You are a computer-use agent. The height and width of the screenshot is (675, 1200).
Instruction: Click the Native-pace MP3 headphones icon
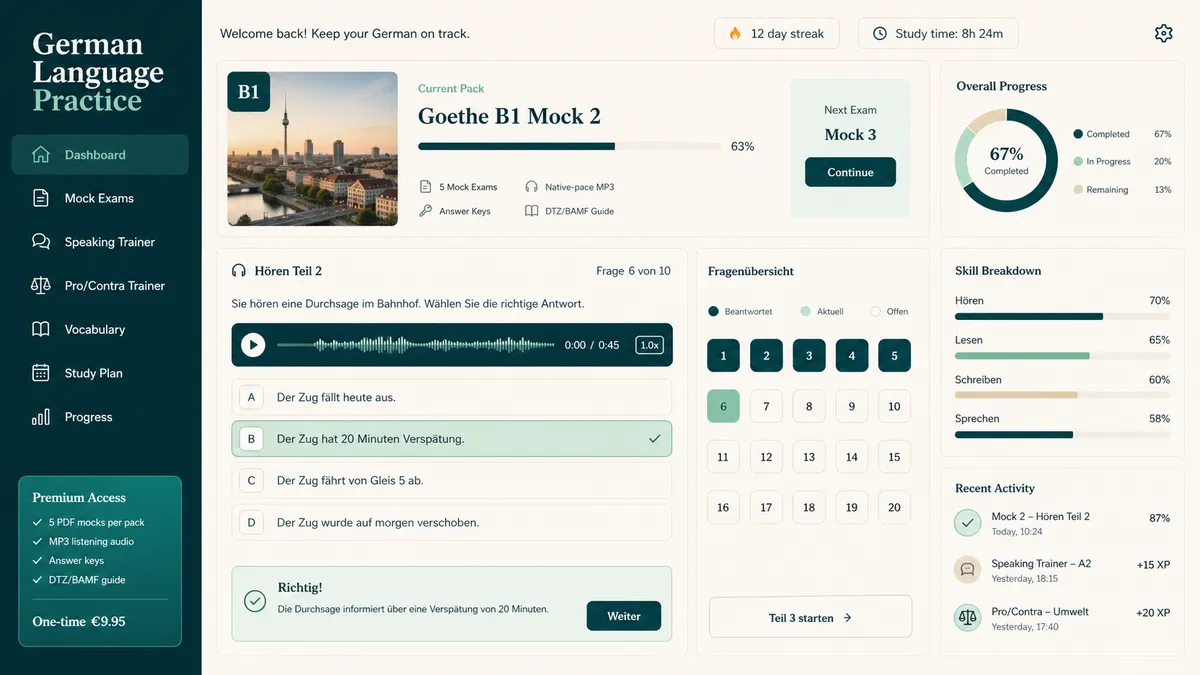click(x=531, y=187)
